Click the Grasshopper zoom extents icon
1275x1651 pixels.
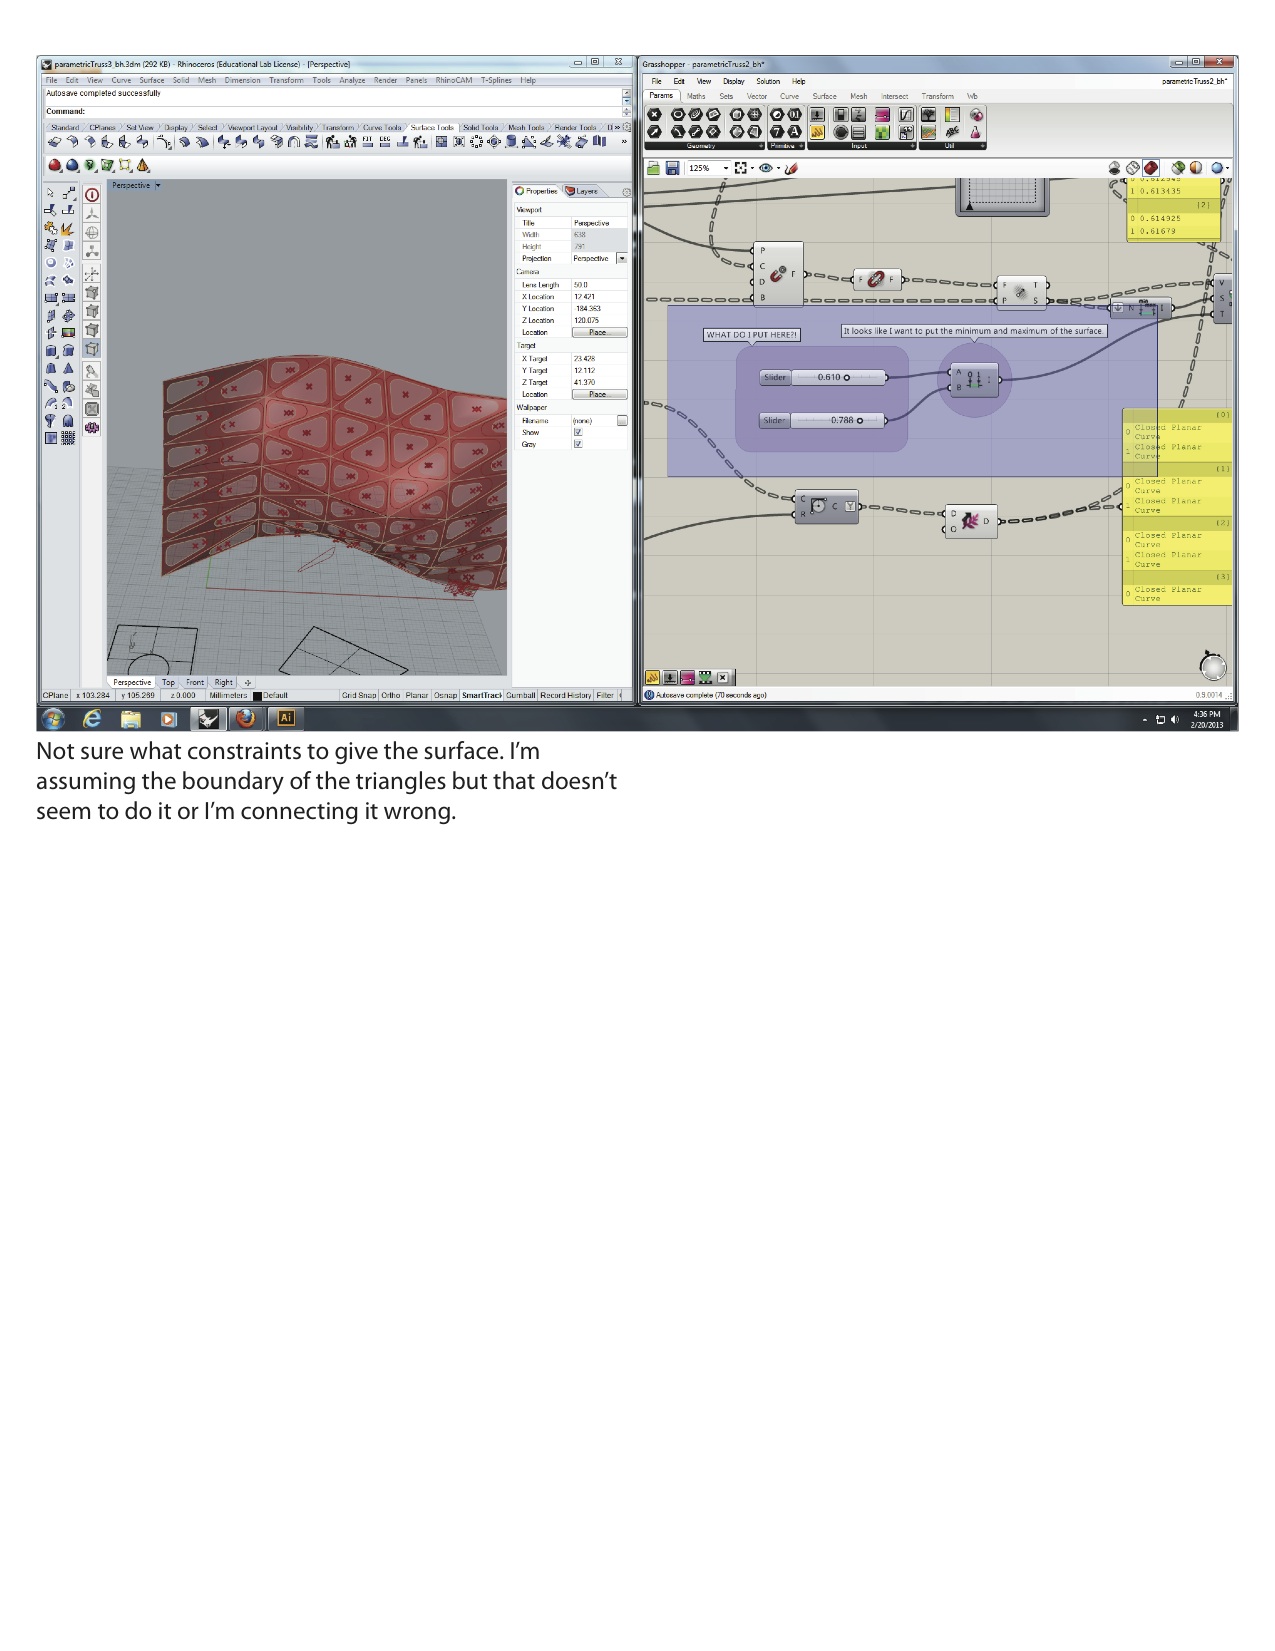point(741,168)
